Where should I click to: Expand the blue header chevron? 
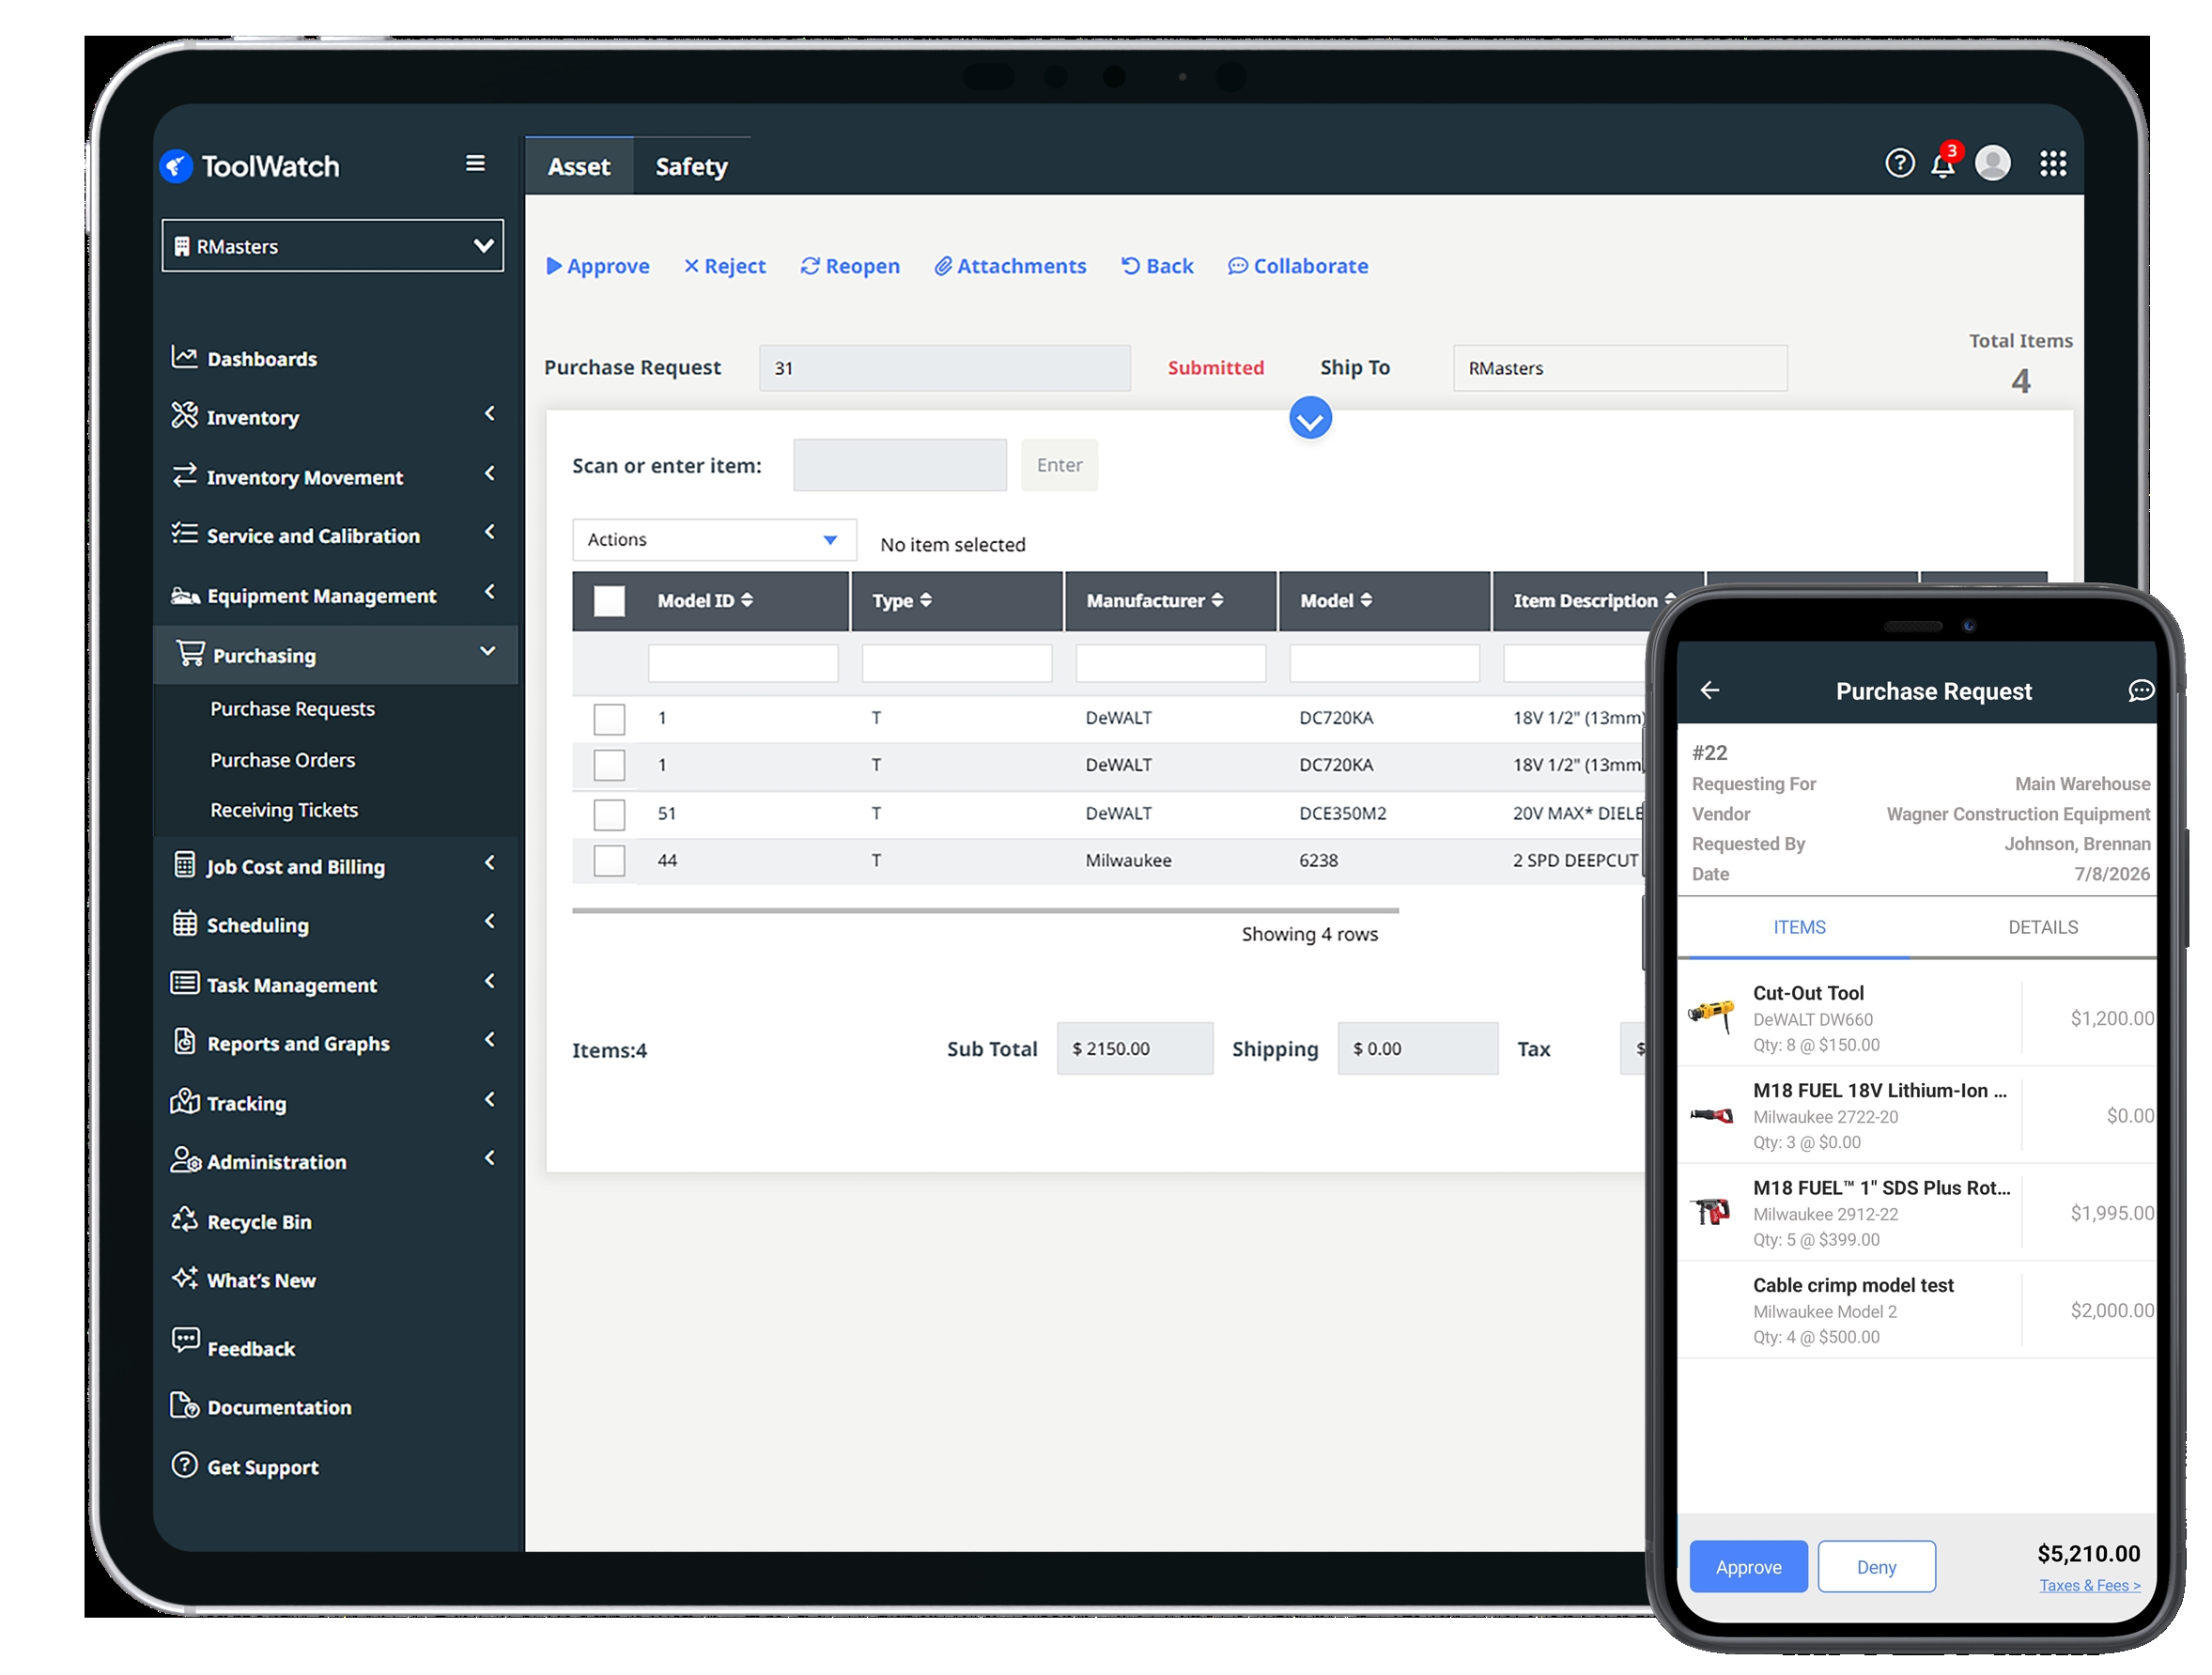1310,418
